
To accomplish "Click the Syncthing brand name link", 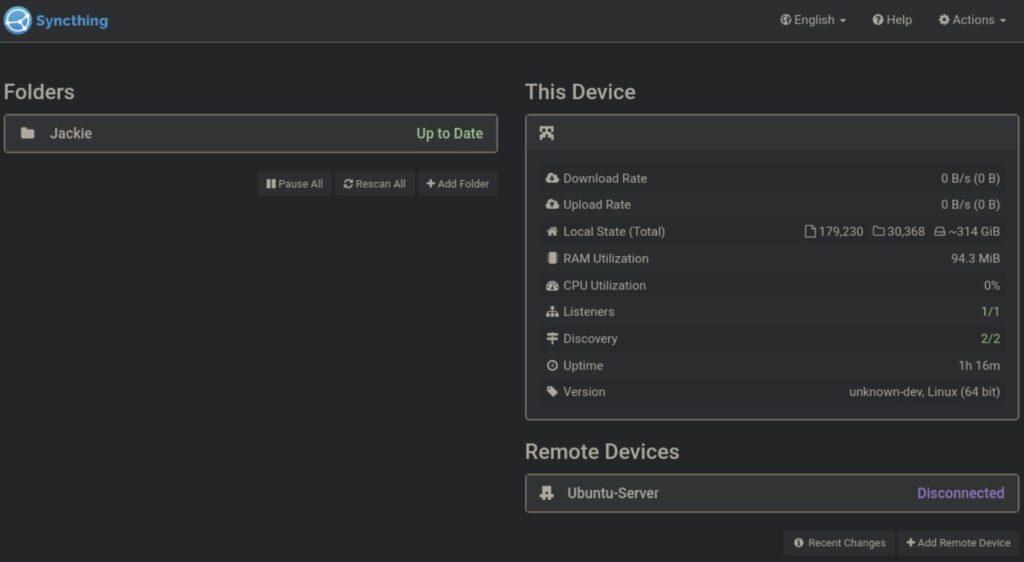I will click(72, 21).
